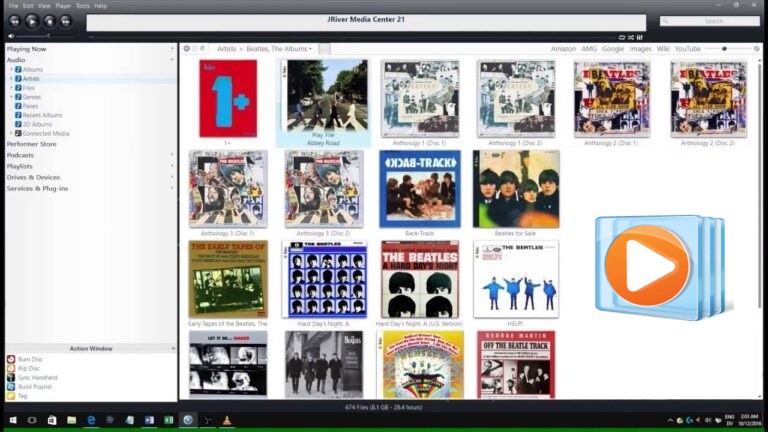Open 3D Albums view

coord(37,124)
